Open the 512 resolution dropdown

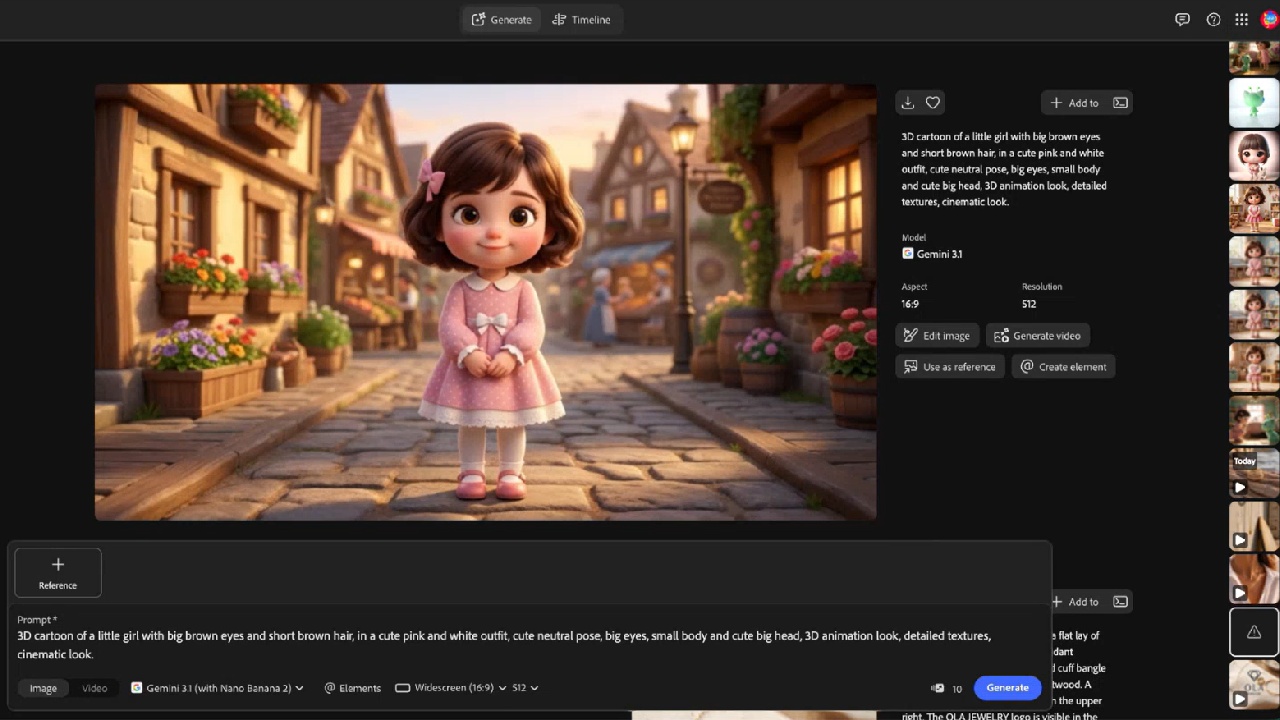coord(526,688)
